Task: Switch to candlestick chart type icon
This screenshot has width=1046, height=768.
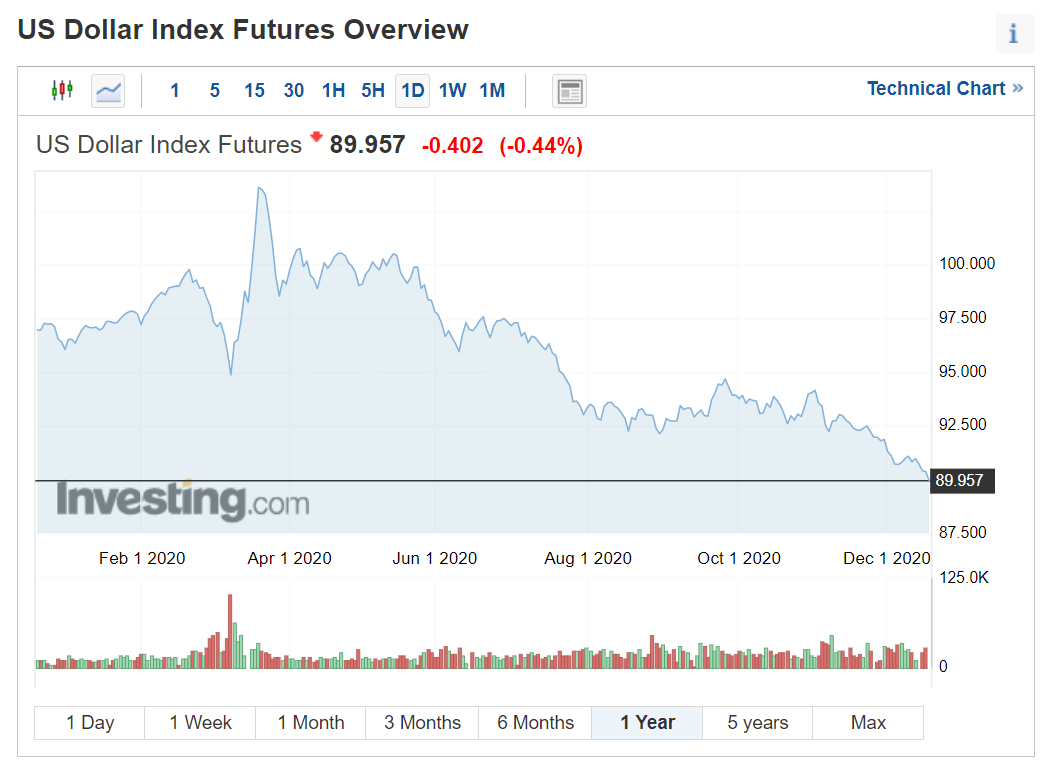Action: click(x=62, y=90)
